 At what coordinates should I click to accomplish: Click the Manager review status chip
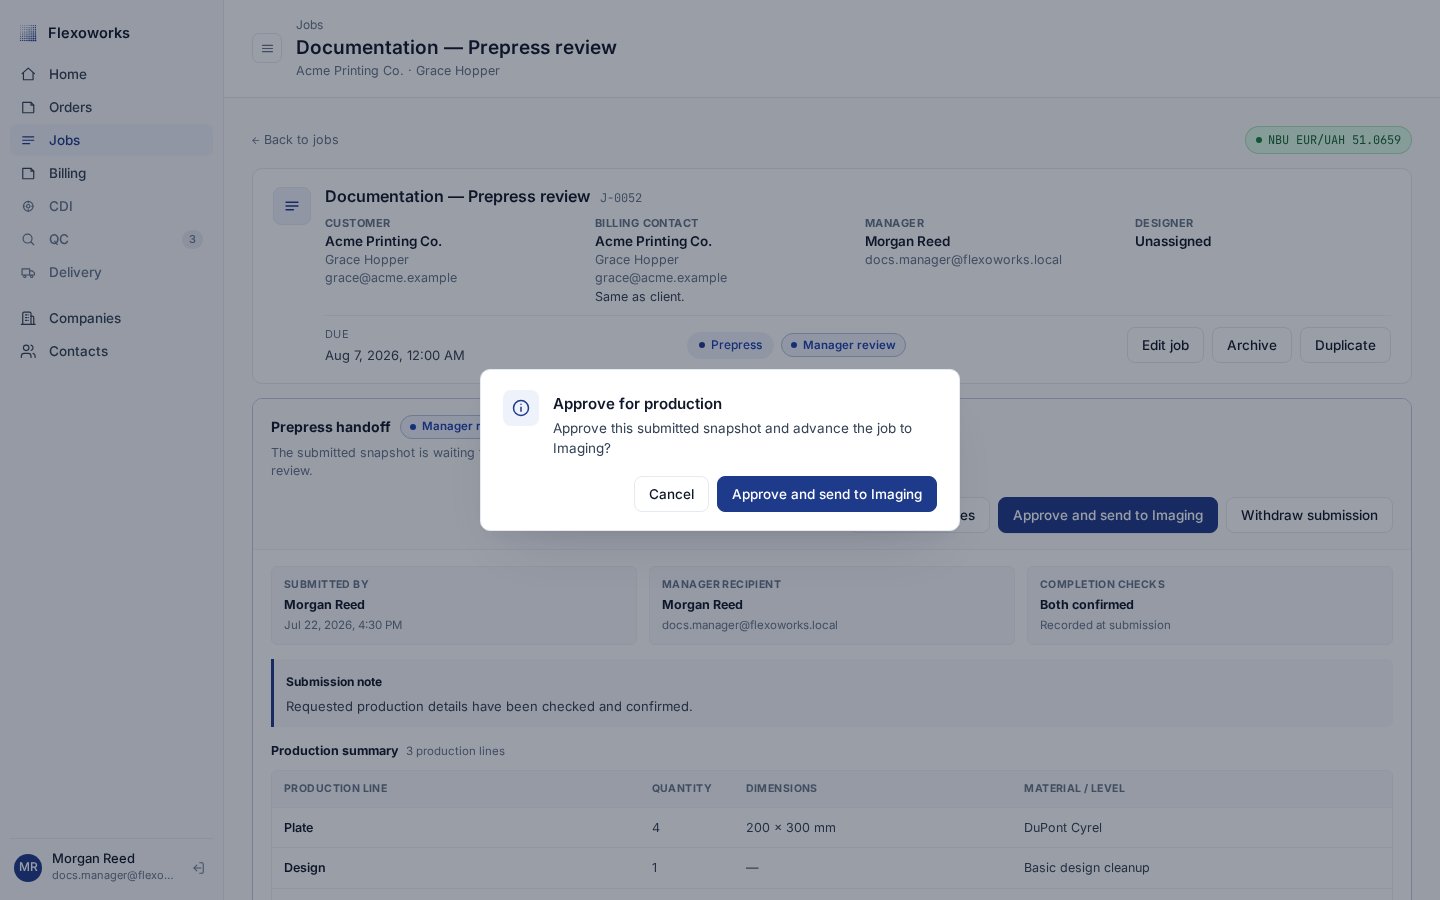pyautogui.click(x=843, y=345)
